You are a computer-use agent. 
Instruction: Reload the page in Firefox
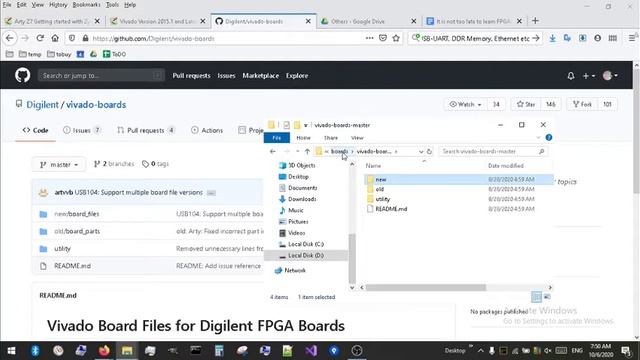pyautogui.click(x=40, y=38)
